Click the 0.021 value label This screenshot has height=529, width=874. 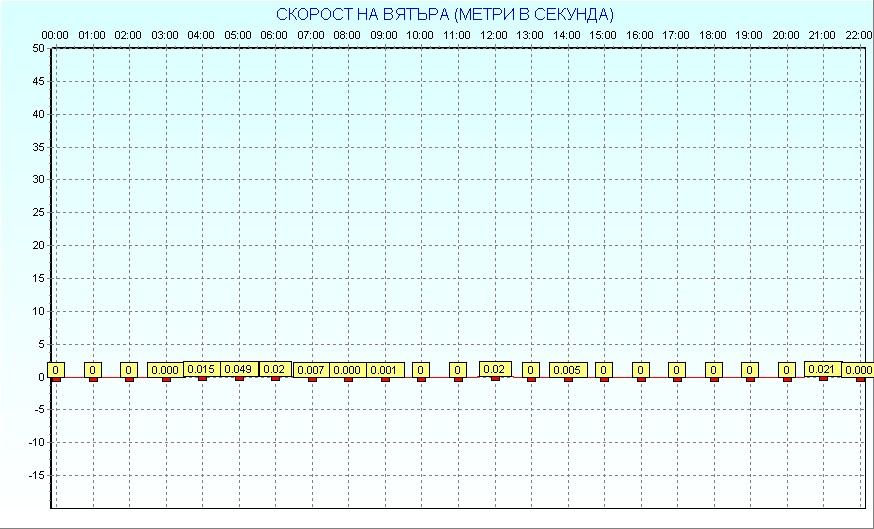click(x=822, y=369)
